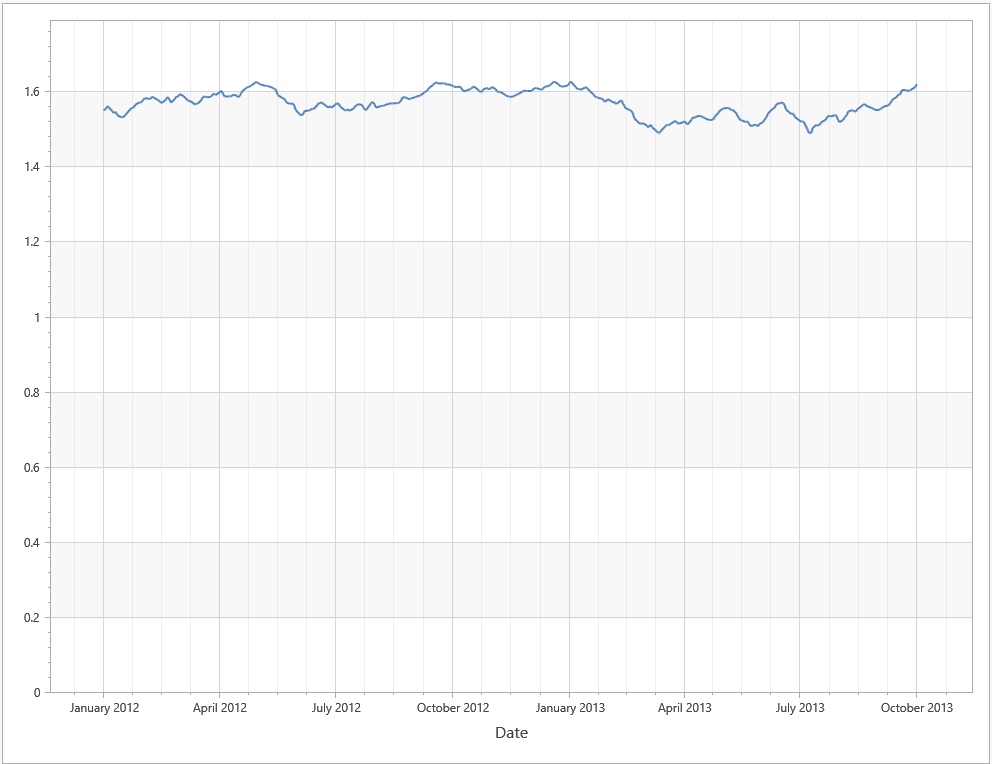This screenshot has width=992, height=764.
Task: Click the 1.2 y-axis label
Action: [32, 242]
